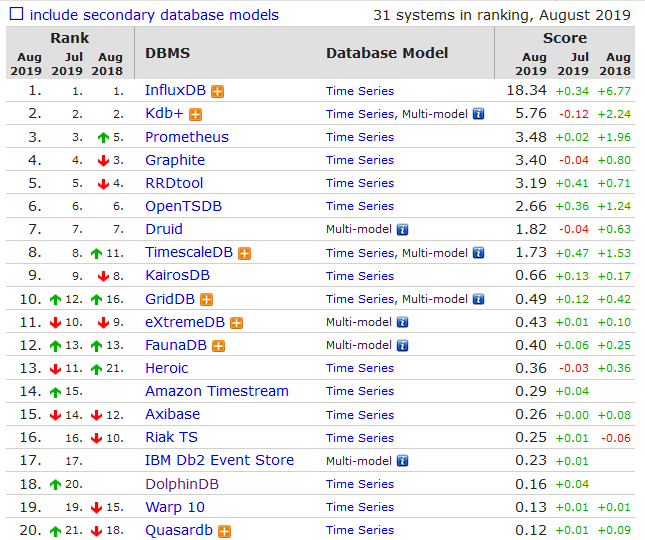This screenshot has height=540, width=645.
Task: Click Time Series model link in KairosDB row
Action: pos(360,276)
